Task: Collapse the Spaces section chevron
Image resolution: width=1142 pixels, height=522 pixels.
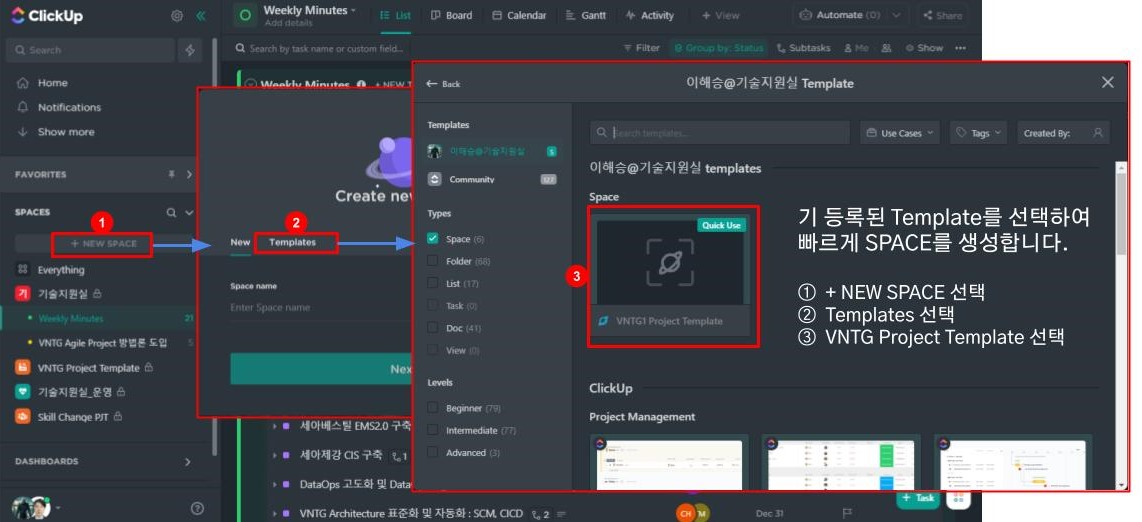Action: click(189, 213)
